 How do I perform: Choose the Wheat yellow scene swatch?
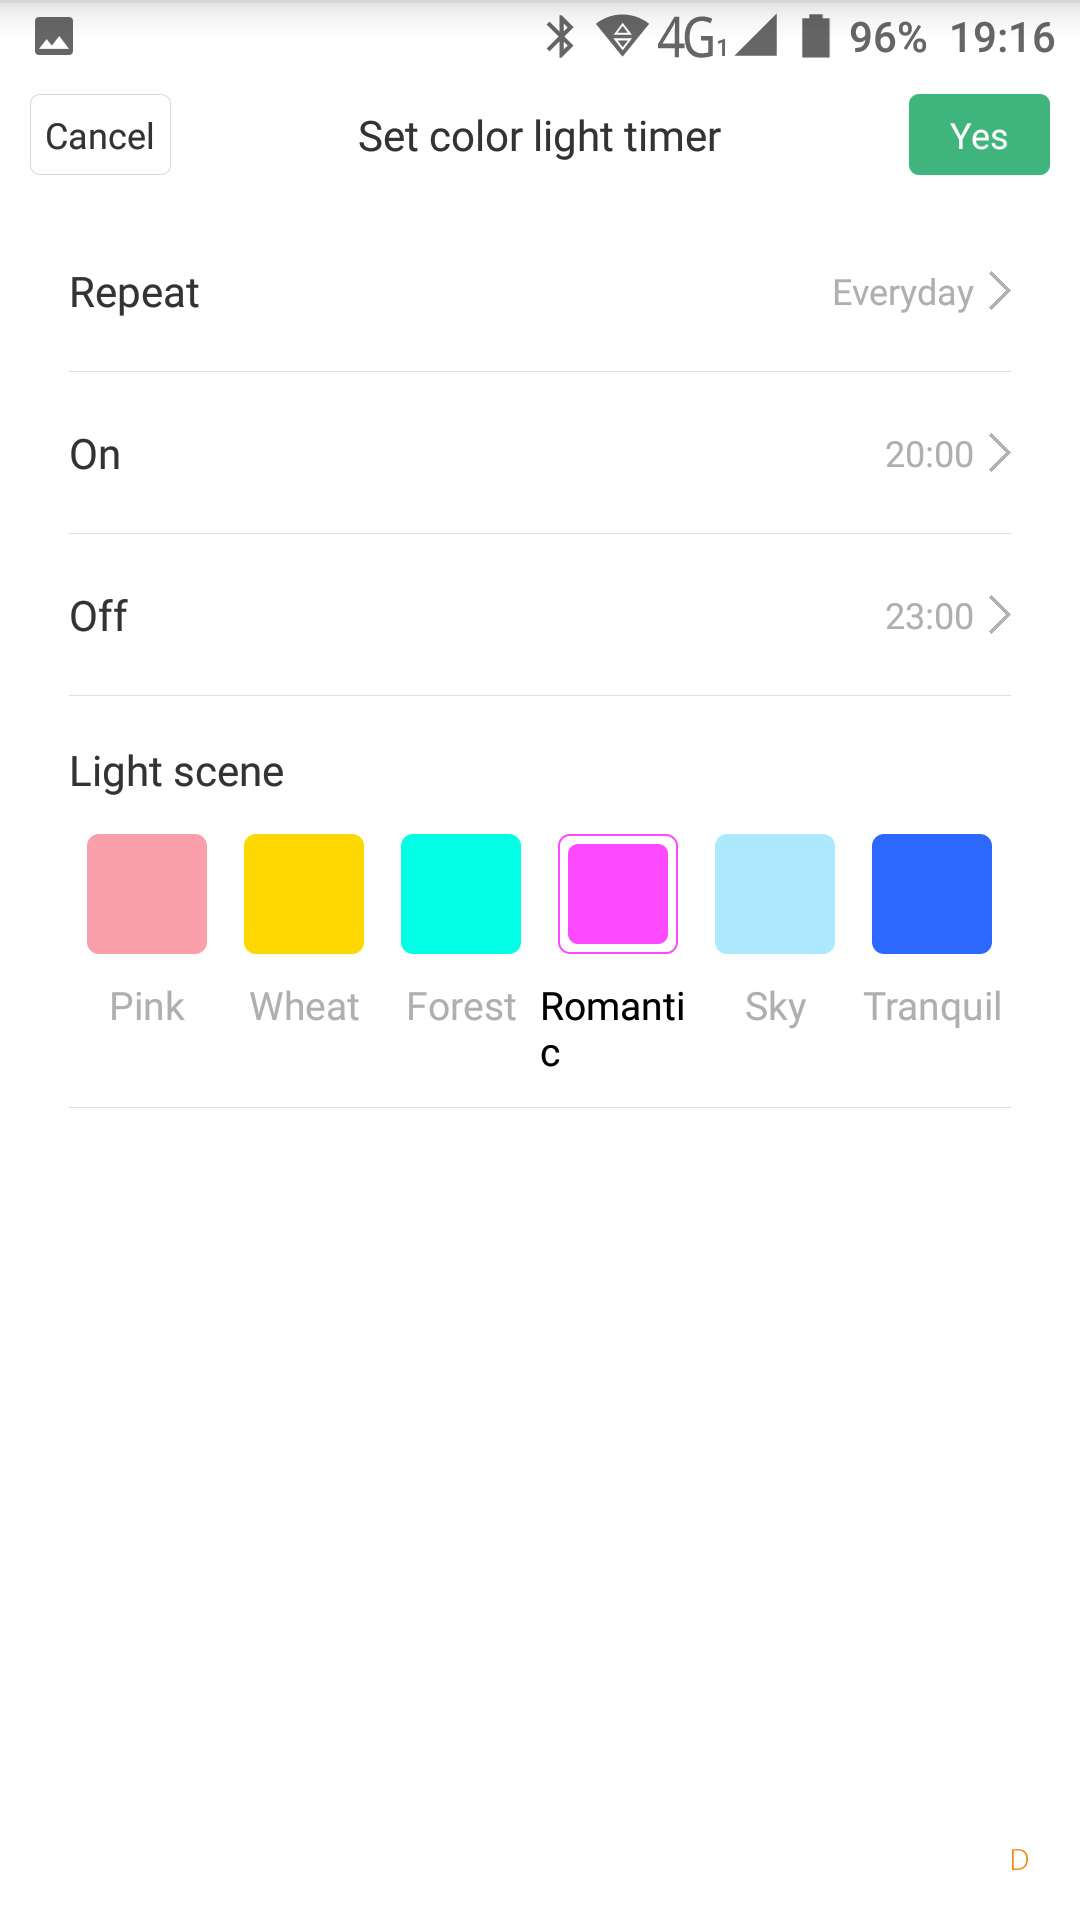pyautogui.click(x=304, y=893)
